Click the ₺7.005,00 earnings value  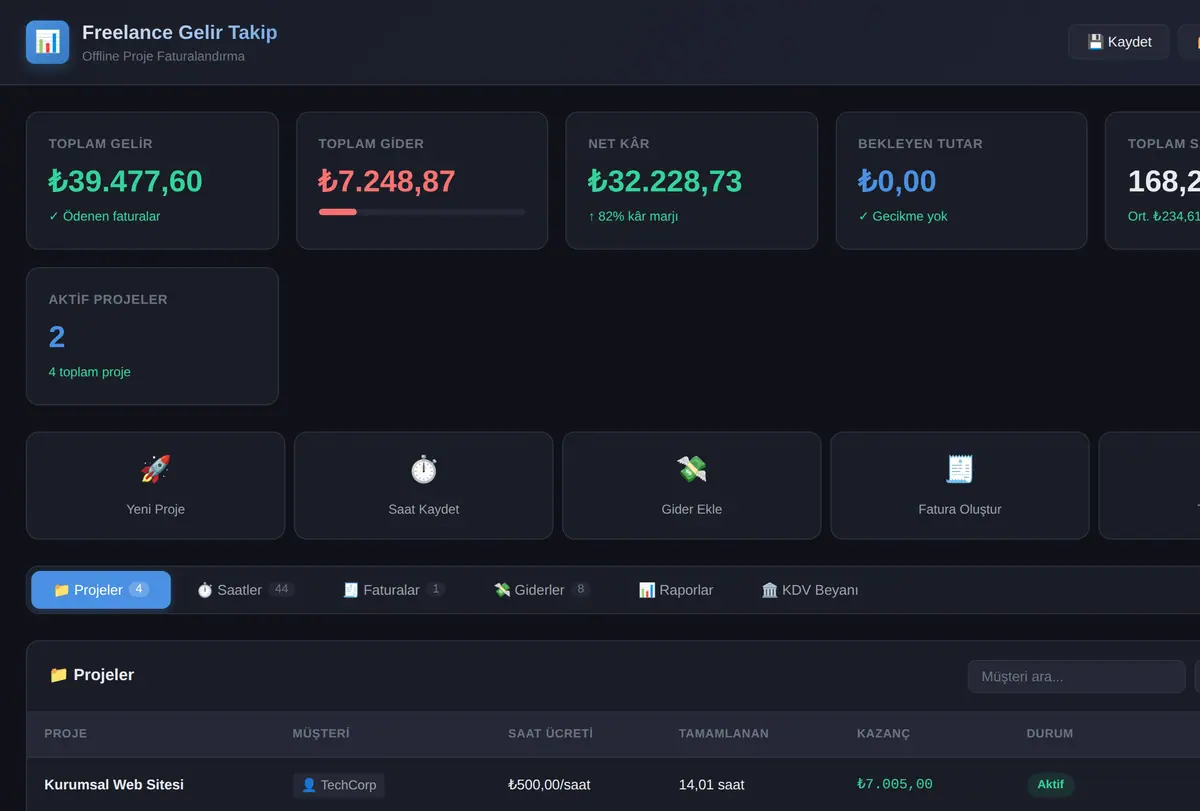click(895, 785)
